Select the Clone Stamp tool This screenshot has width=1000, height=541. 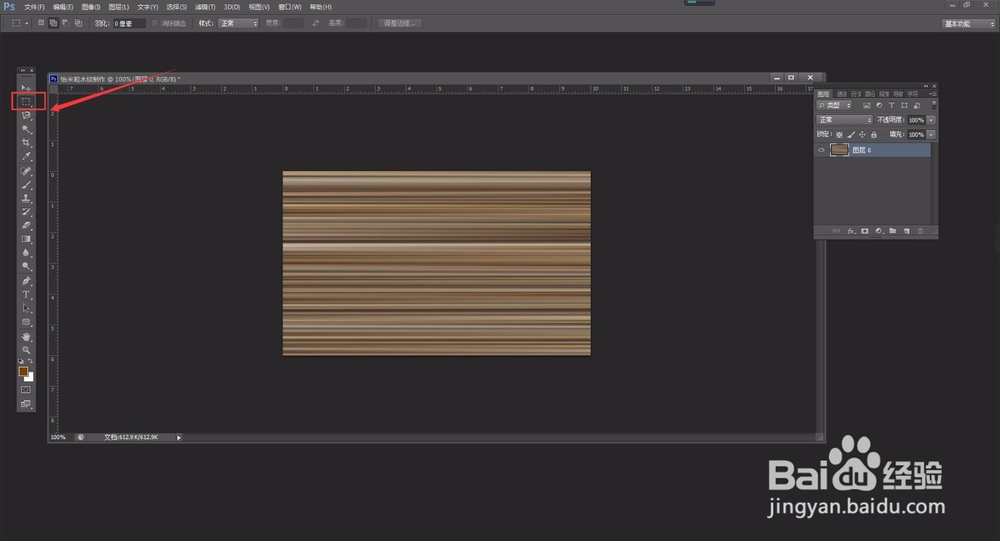[26, 198]
